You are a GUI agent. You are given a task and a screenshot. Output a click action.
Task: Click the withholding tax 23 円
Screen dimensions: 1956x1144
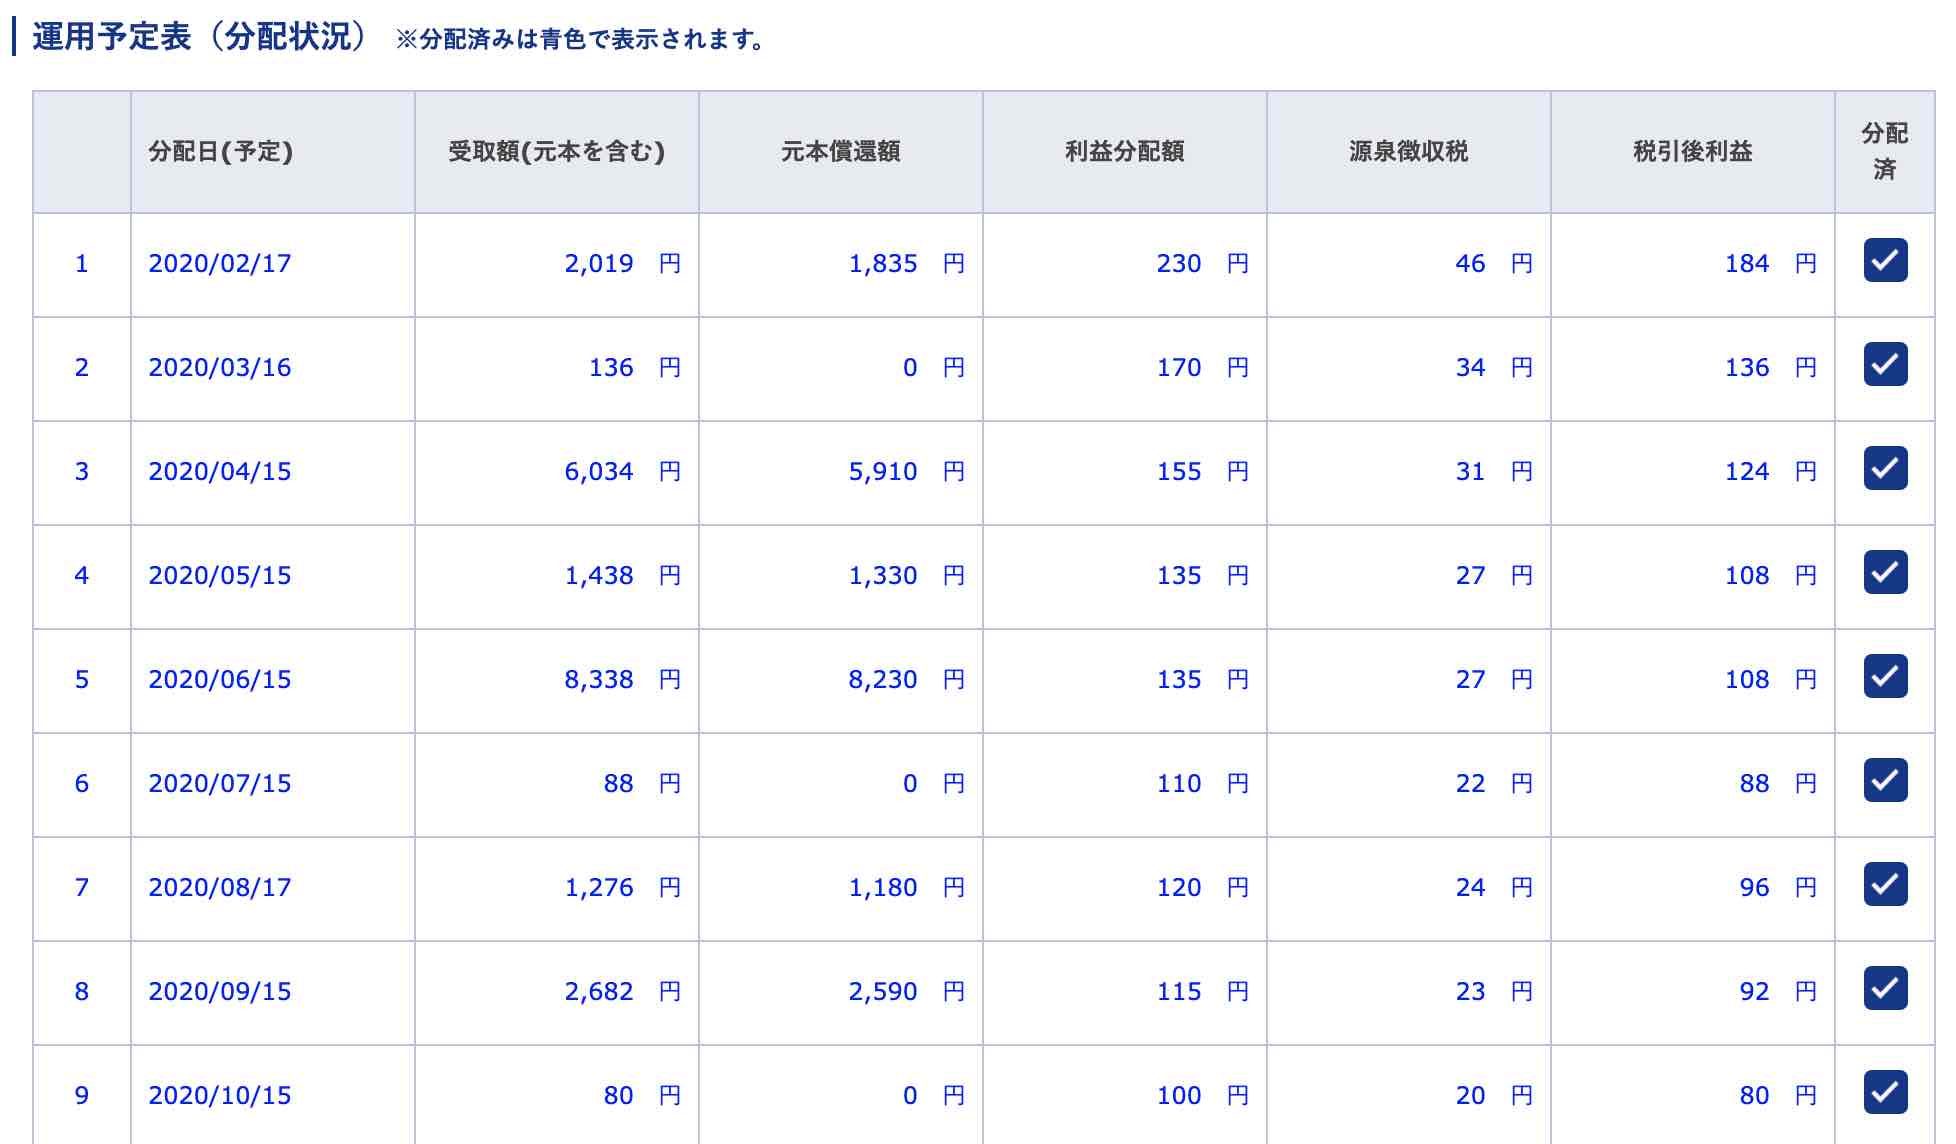coord(1494,991)
